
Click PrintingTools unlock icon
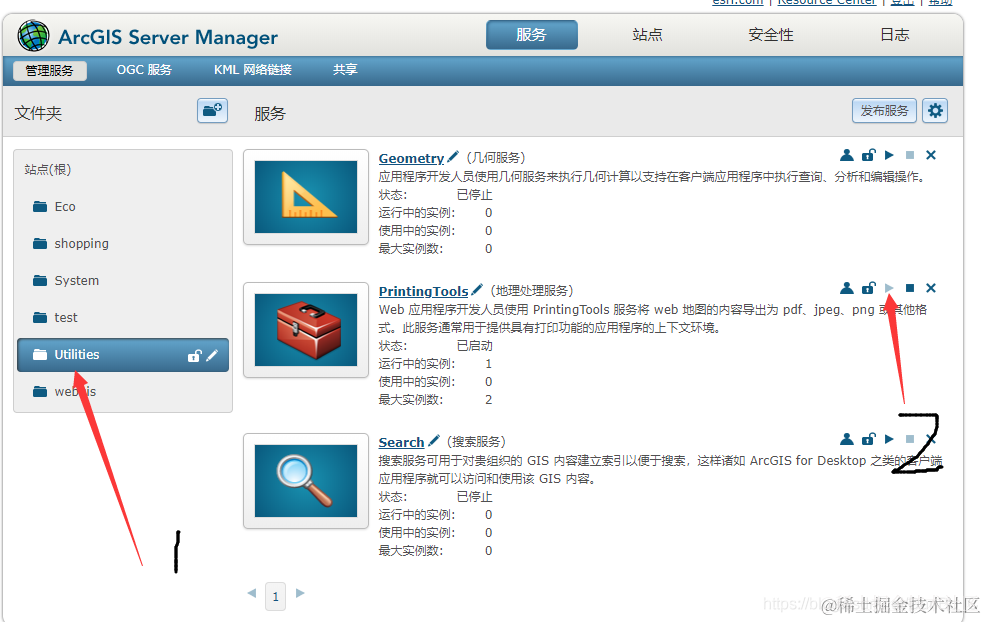[869, 288]
